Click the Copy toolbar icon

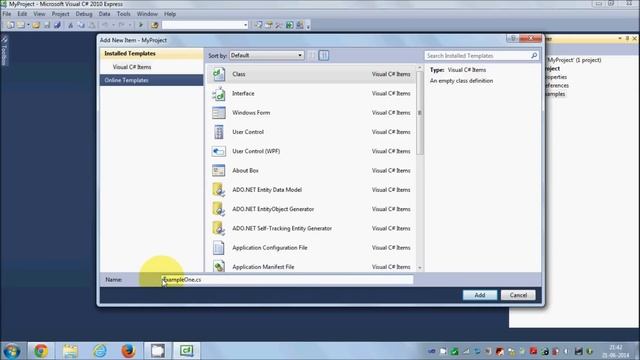pos(81,25)
